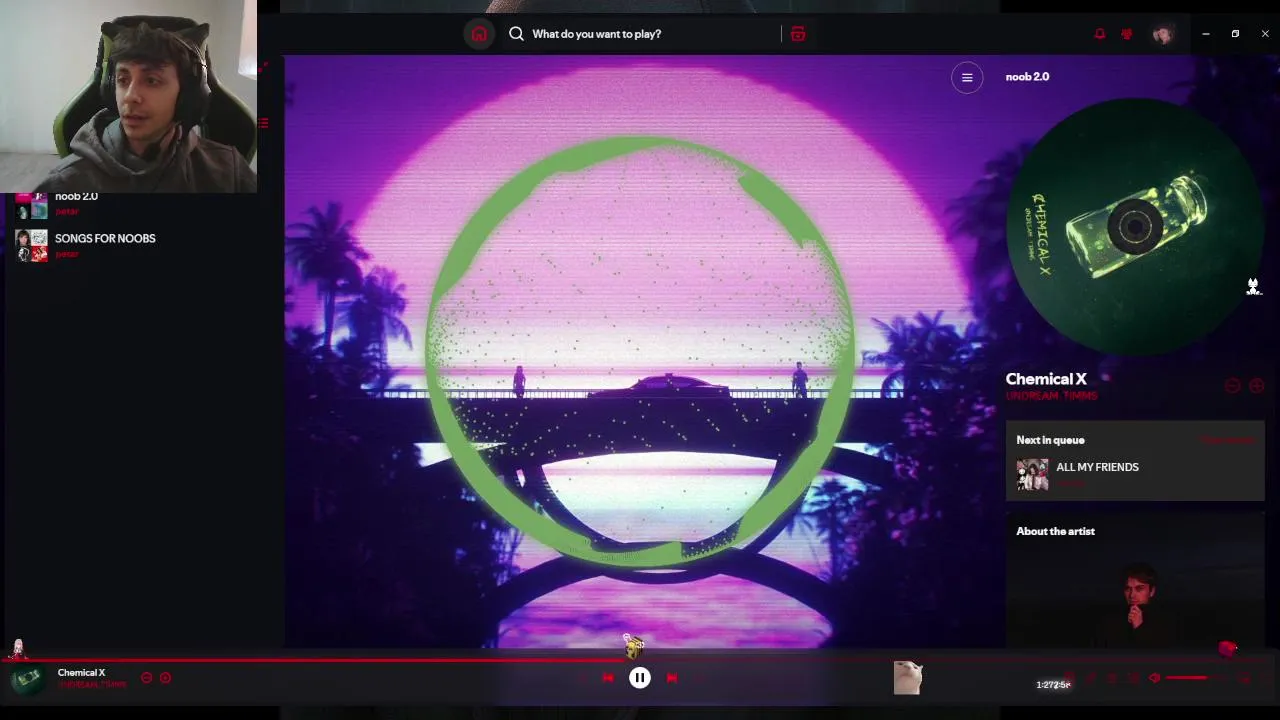Skip to the previous track
This screenshot has height=720, width=1280.
tap(608, 678)
